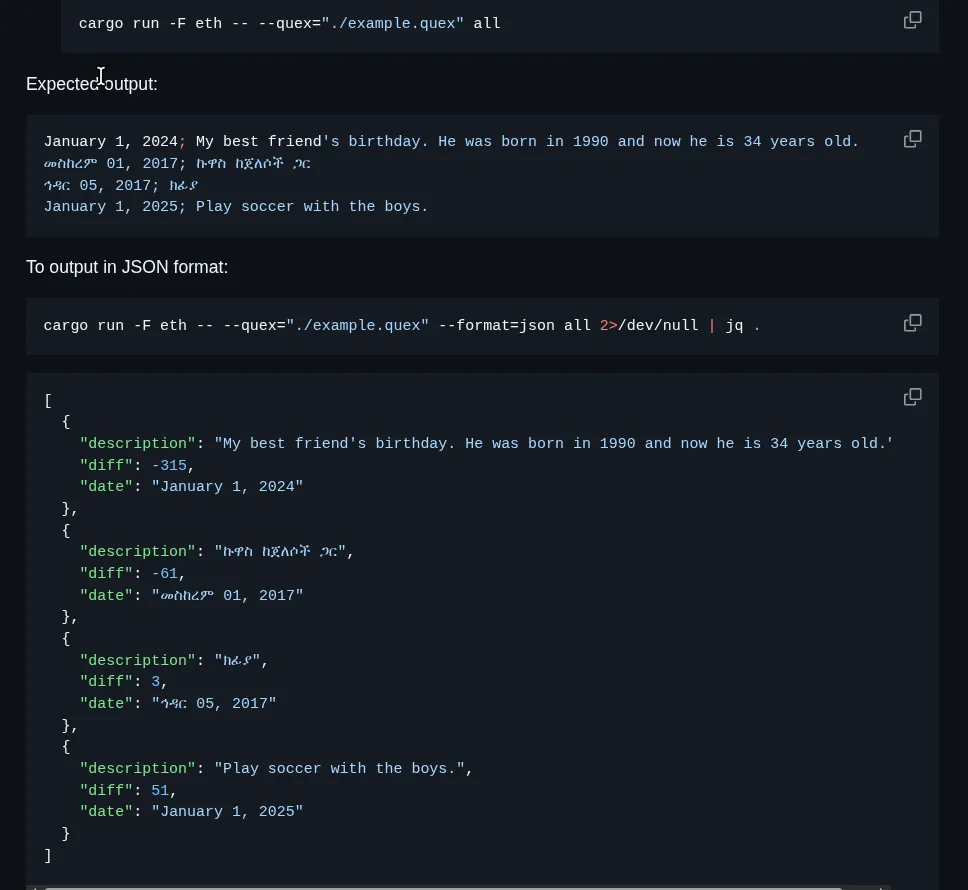The image size is (968, 890).
Task: Click the 'jq' text in the command
Action: pos(734,326)
